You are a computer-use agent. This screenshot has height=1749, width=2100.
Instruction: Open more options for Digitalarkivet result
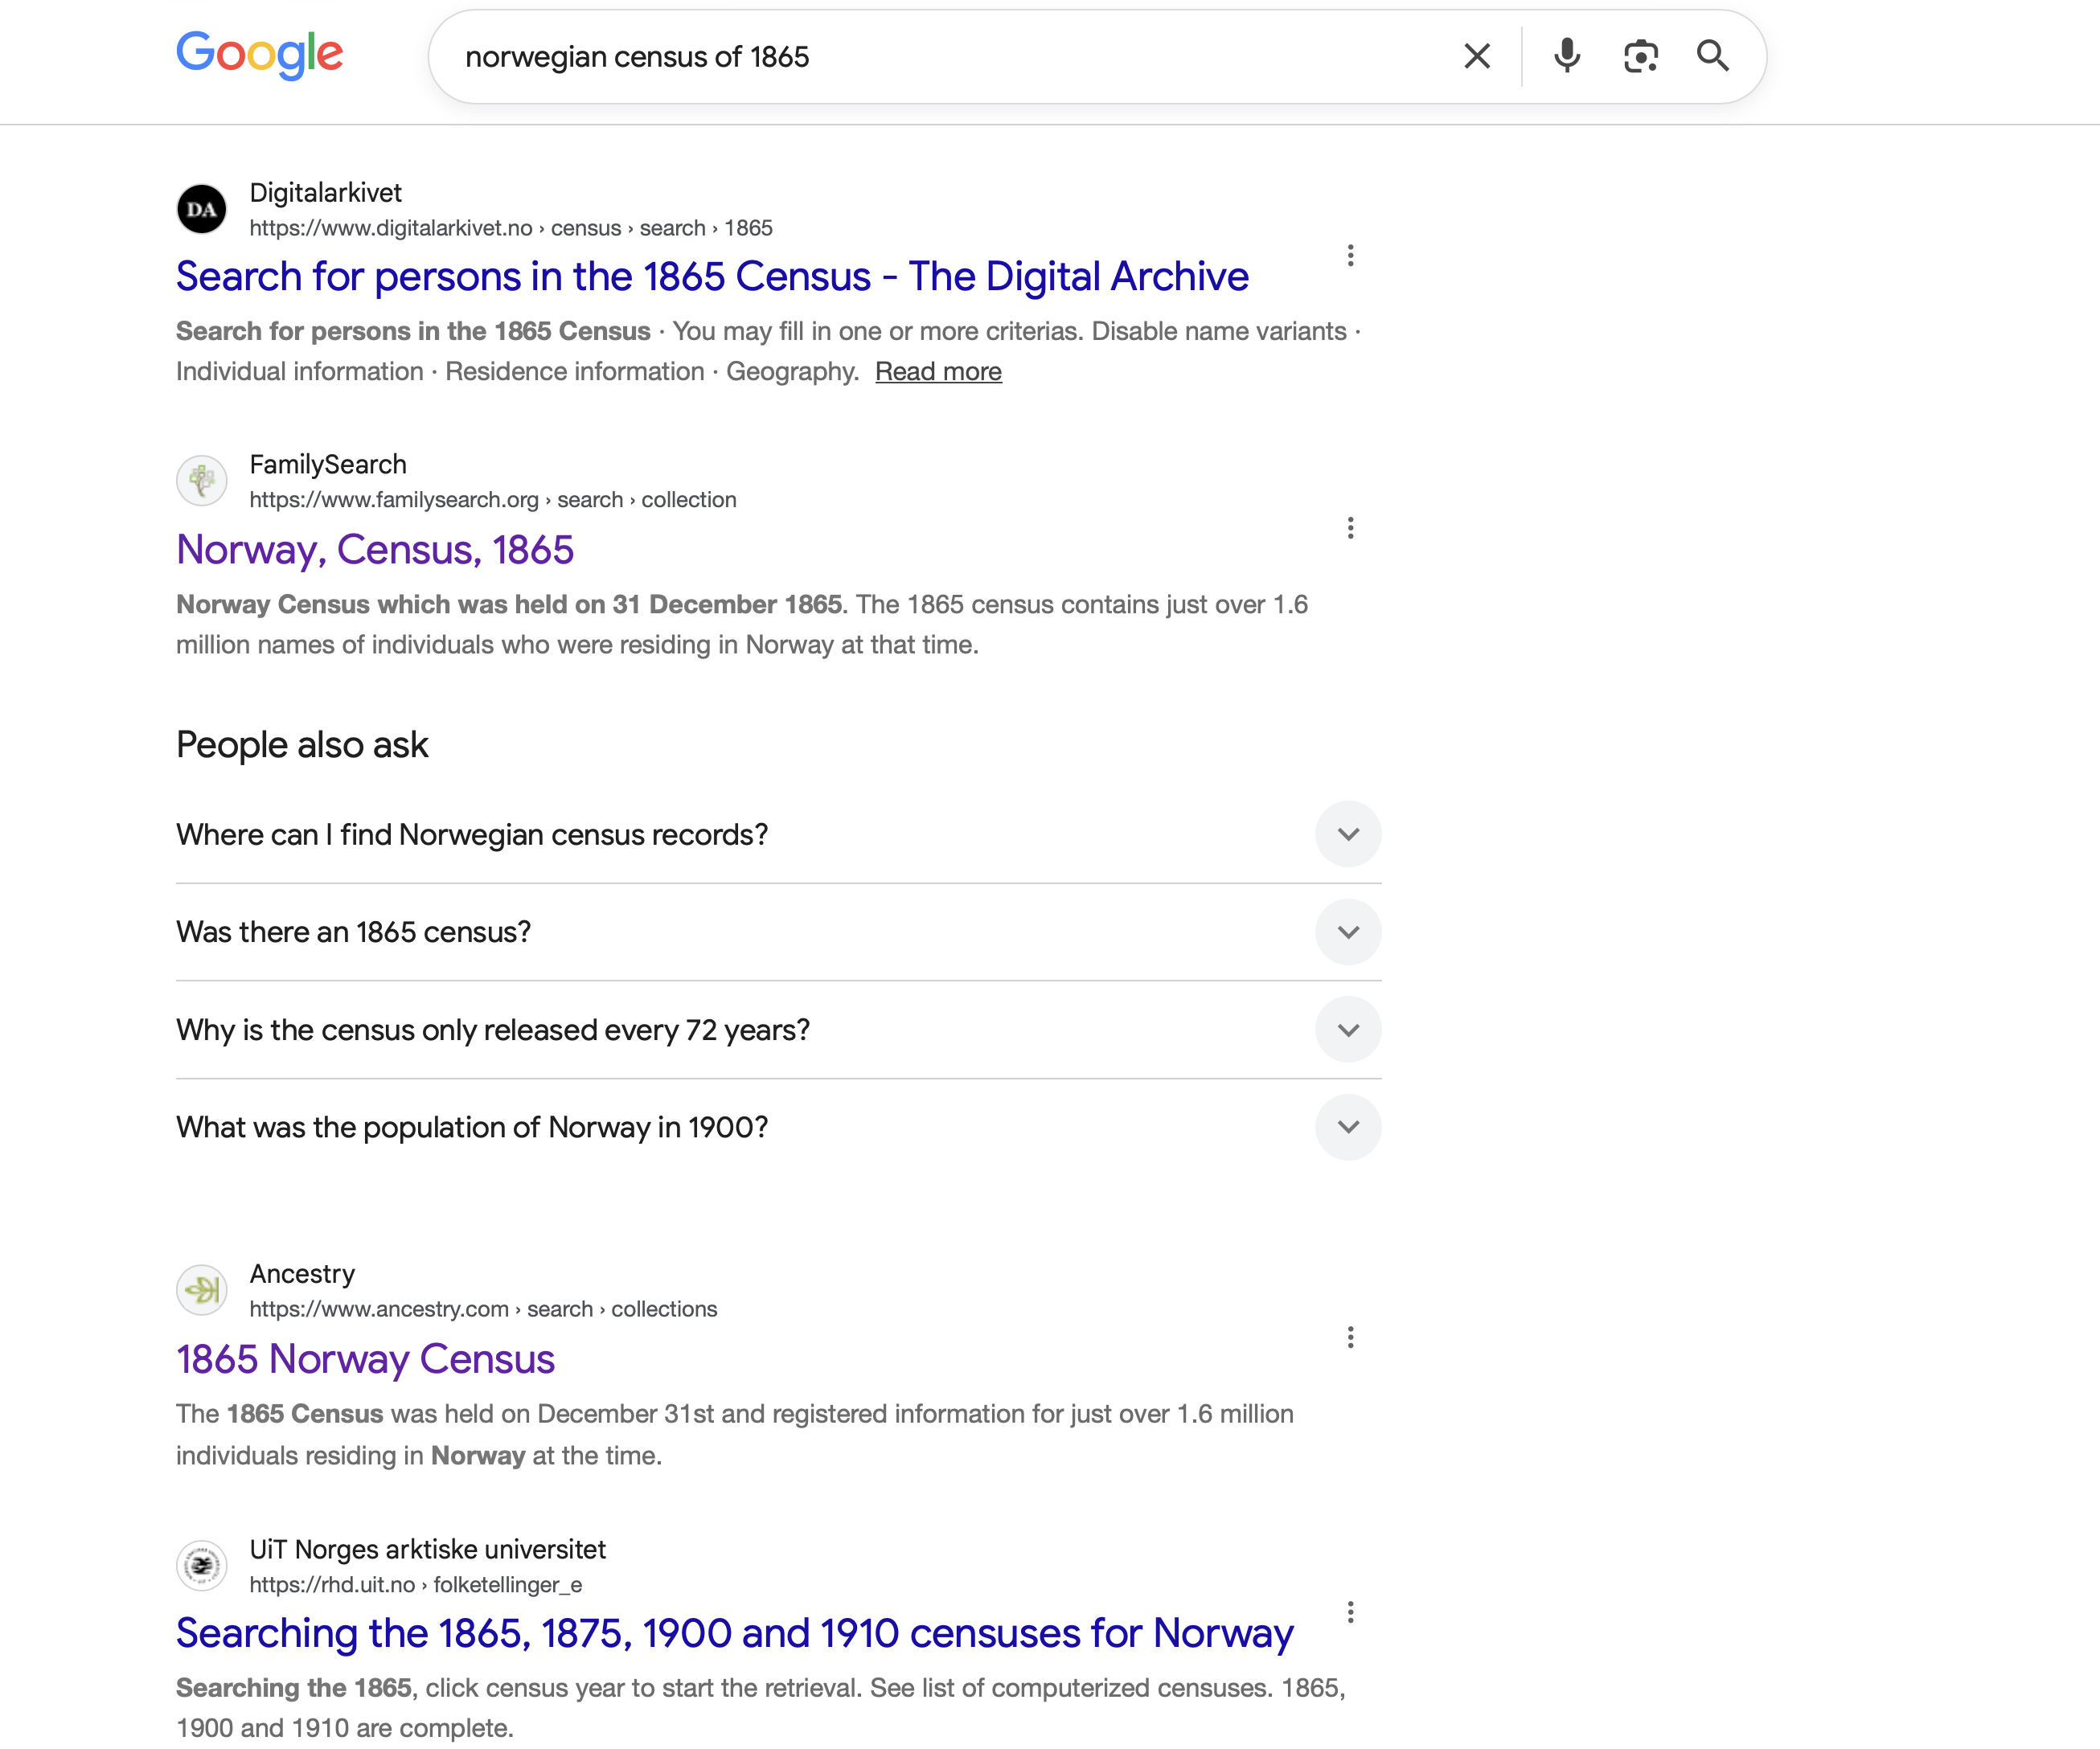[1350, 255]
